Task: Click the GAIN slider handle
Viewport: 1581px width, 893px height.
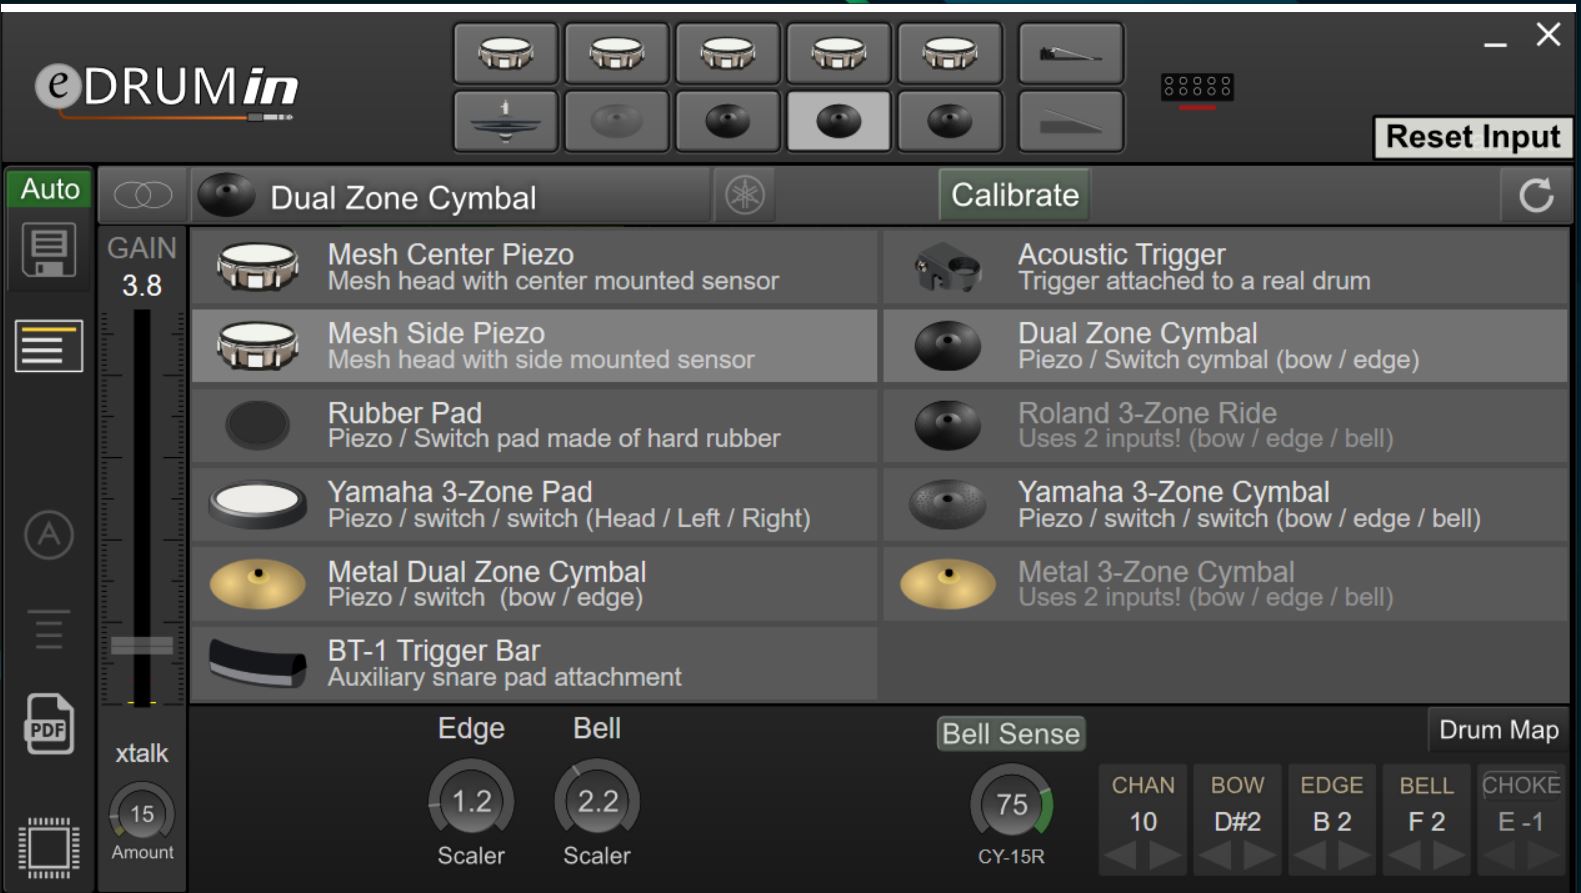Action: pos(142,645)
